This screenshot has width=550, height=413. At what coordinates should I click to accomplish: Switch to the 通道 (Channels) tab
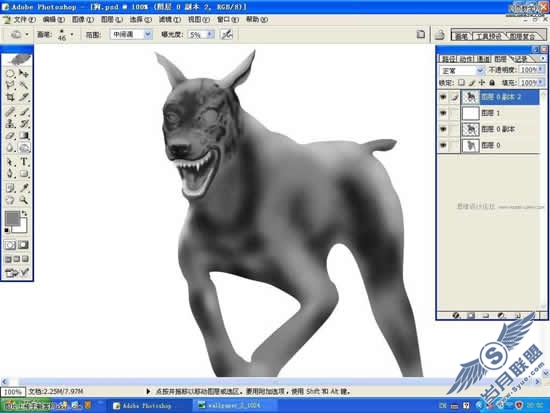pyautogui.click(x=484, y=59)
